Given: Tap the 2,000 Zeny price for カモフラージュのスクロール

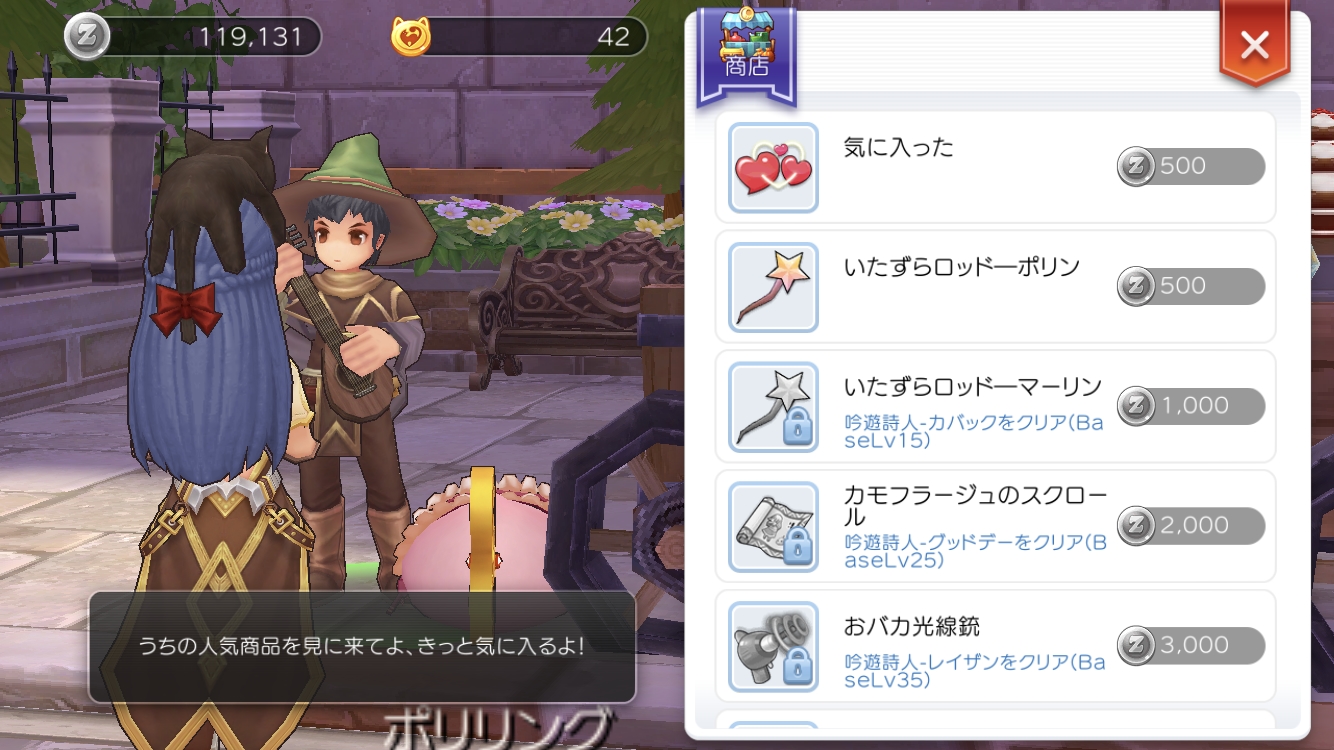Looking at the screenshot, I should 1190,526.
